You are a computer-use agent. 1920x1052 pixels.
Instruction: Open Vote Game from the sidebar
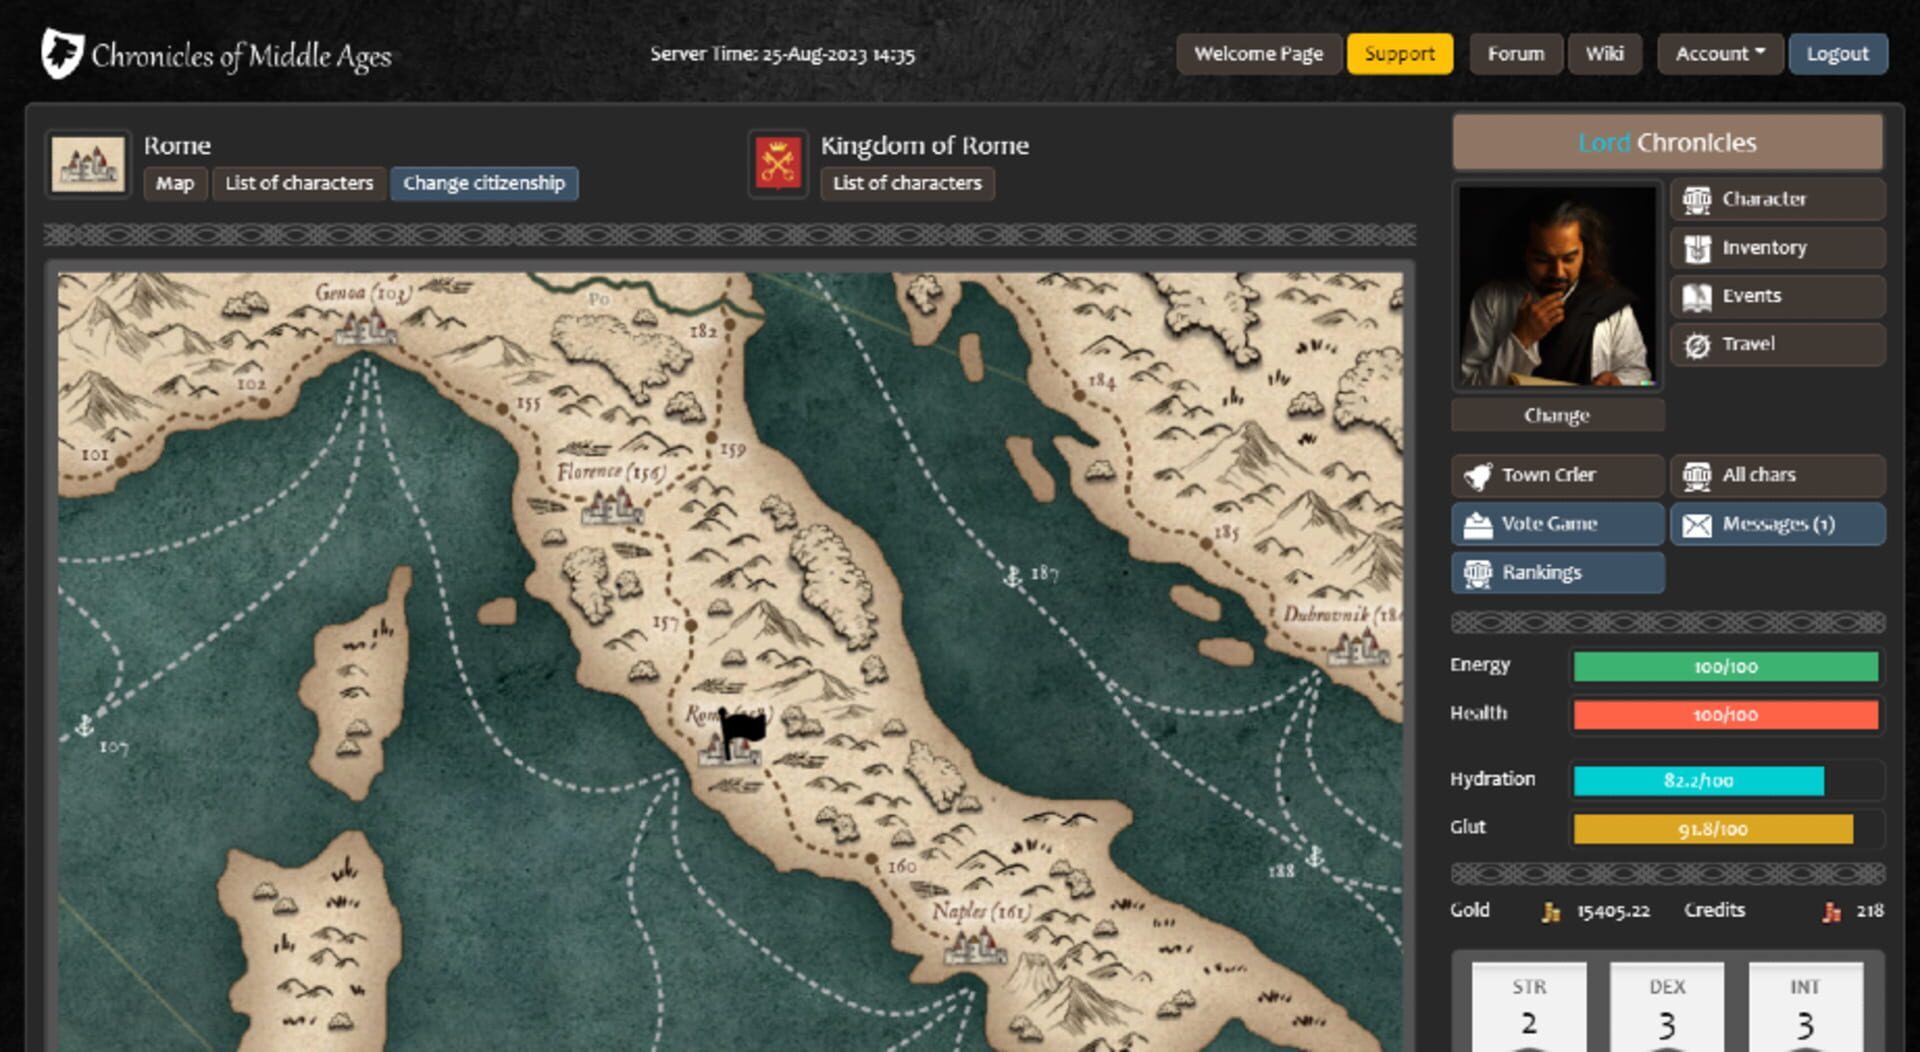coord(1556,525)
